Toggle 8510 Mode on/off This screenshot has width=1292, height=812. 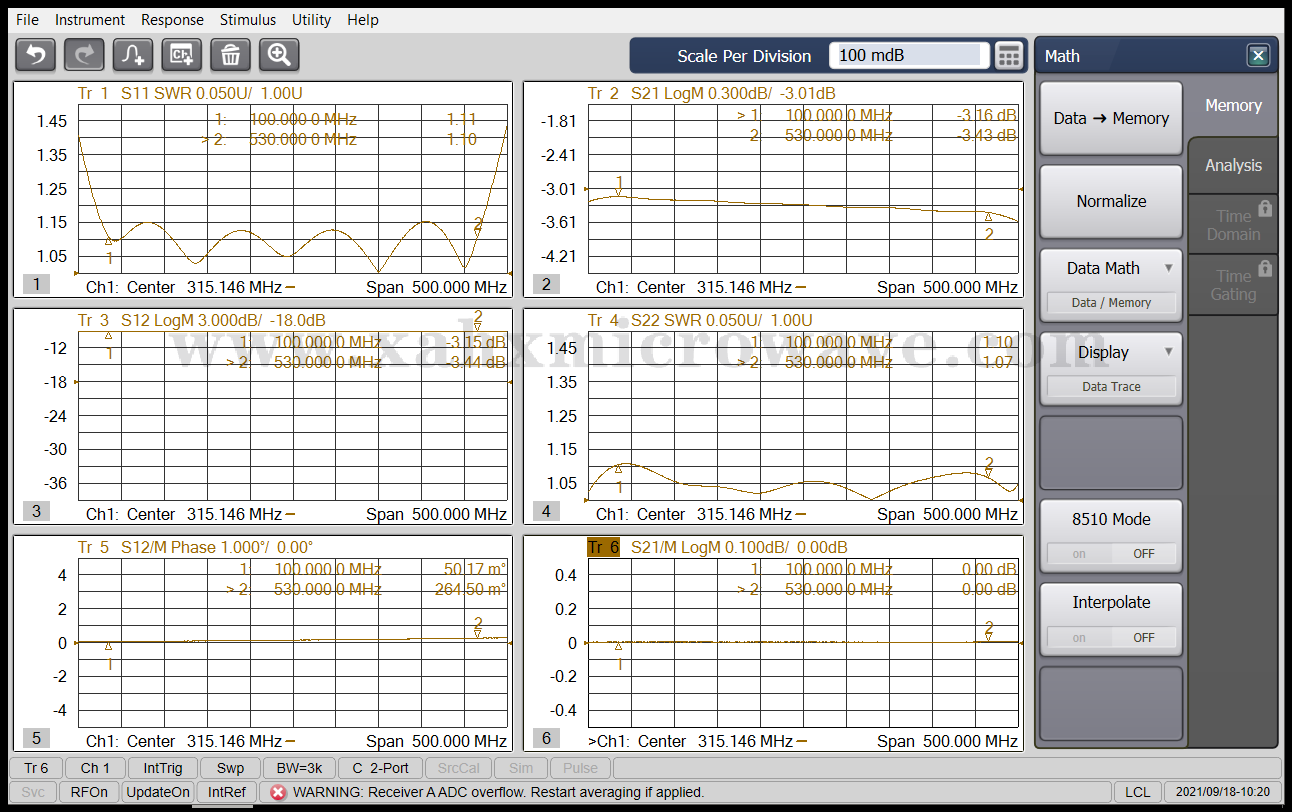pos(1111,536)
